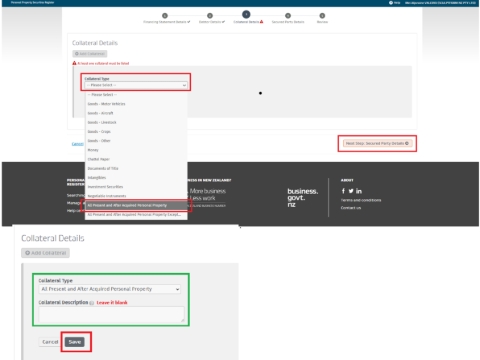The image size is (480, 360).
Task: Select 'Negotiable Instruments' option
Action: 136,196
